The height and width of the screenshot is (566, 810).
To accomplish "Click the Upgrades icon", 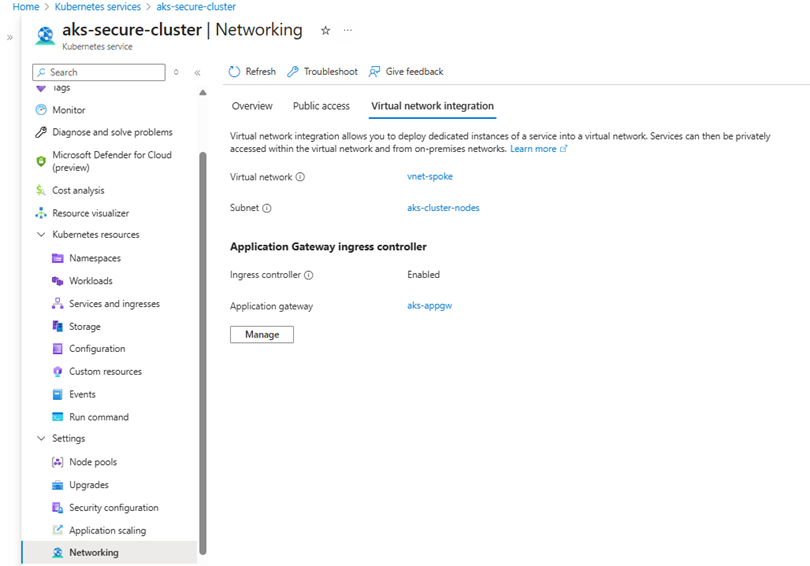I will point(57,484).
